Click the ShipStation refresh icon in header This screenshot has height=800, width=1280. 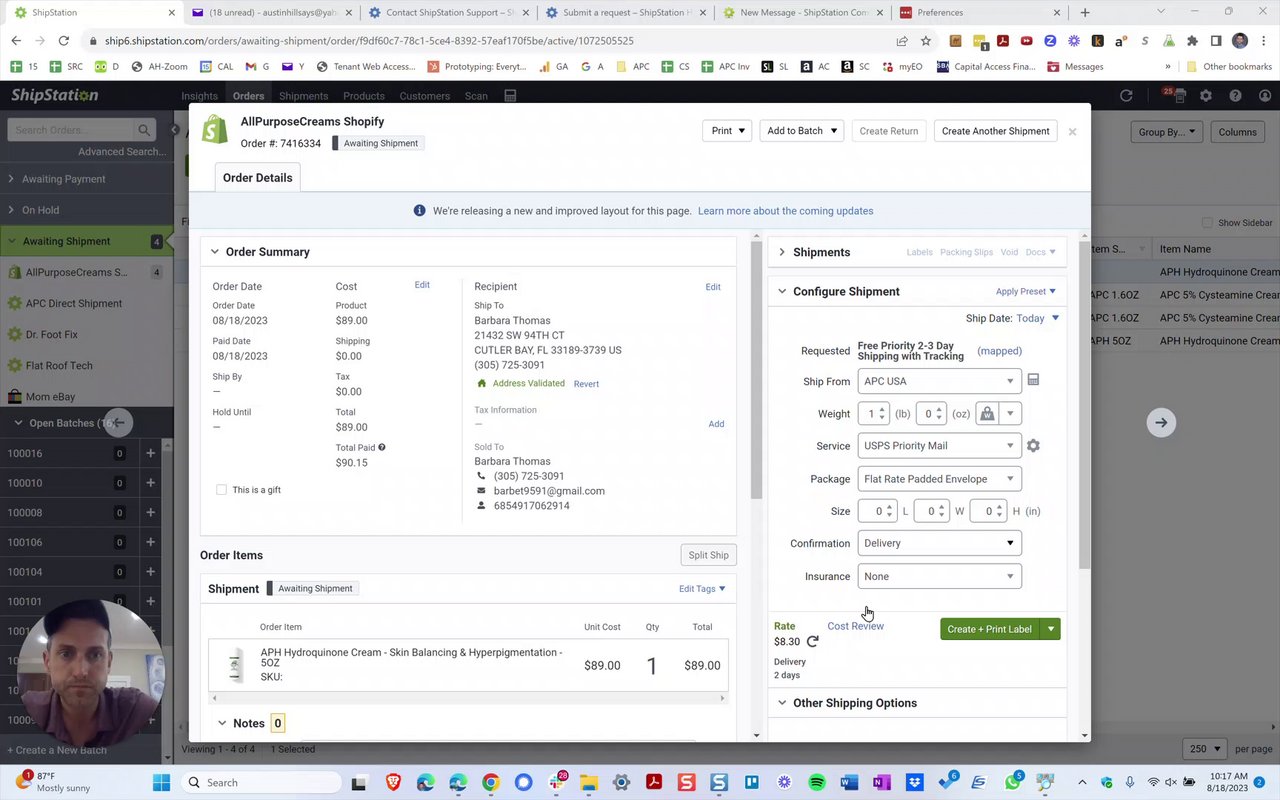pyautogui.click(x=1126, y=96)
